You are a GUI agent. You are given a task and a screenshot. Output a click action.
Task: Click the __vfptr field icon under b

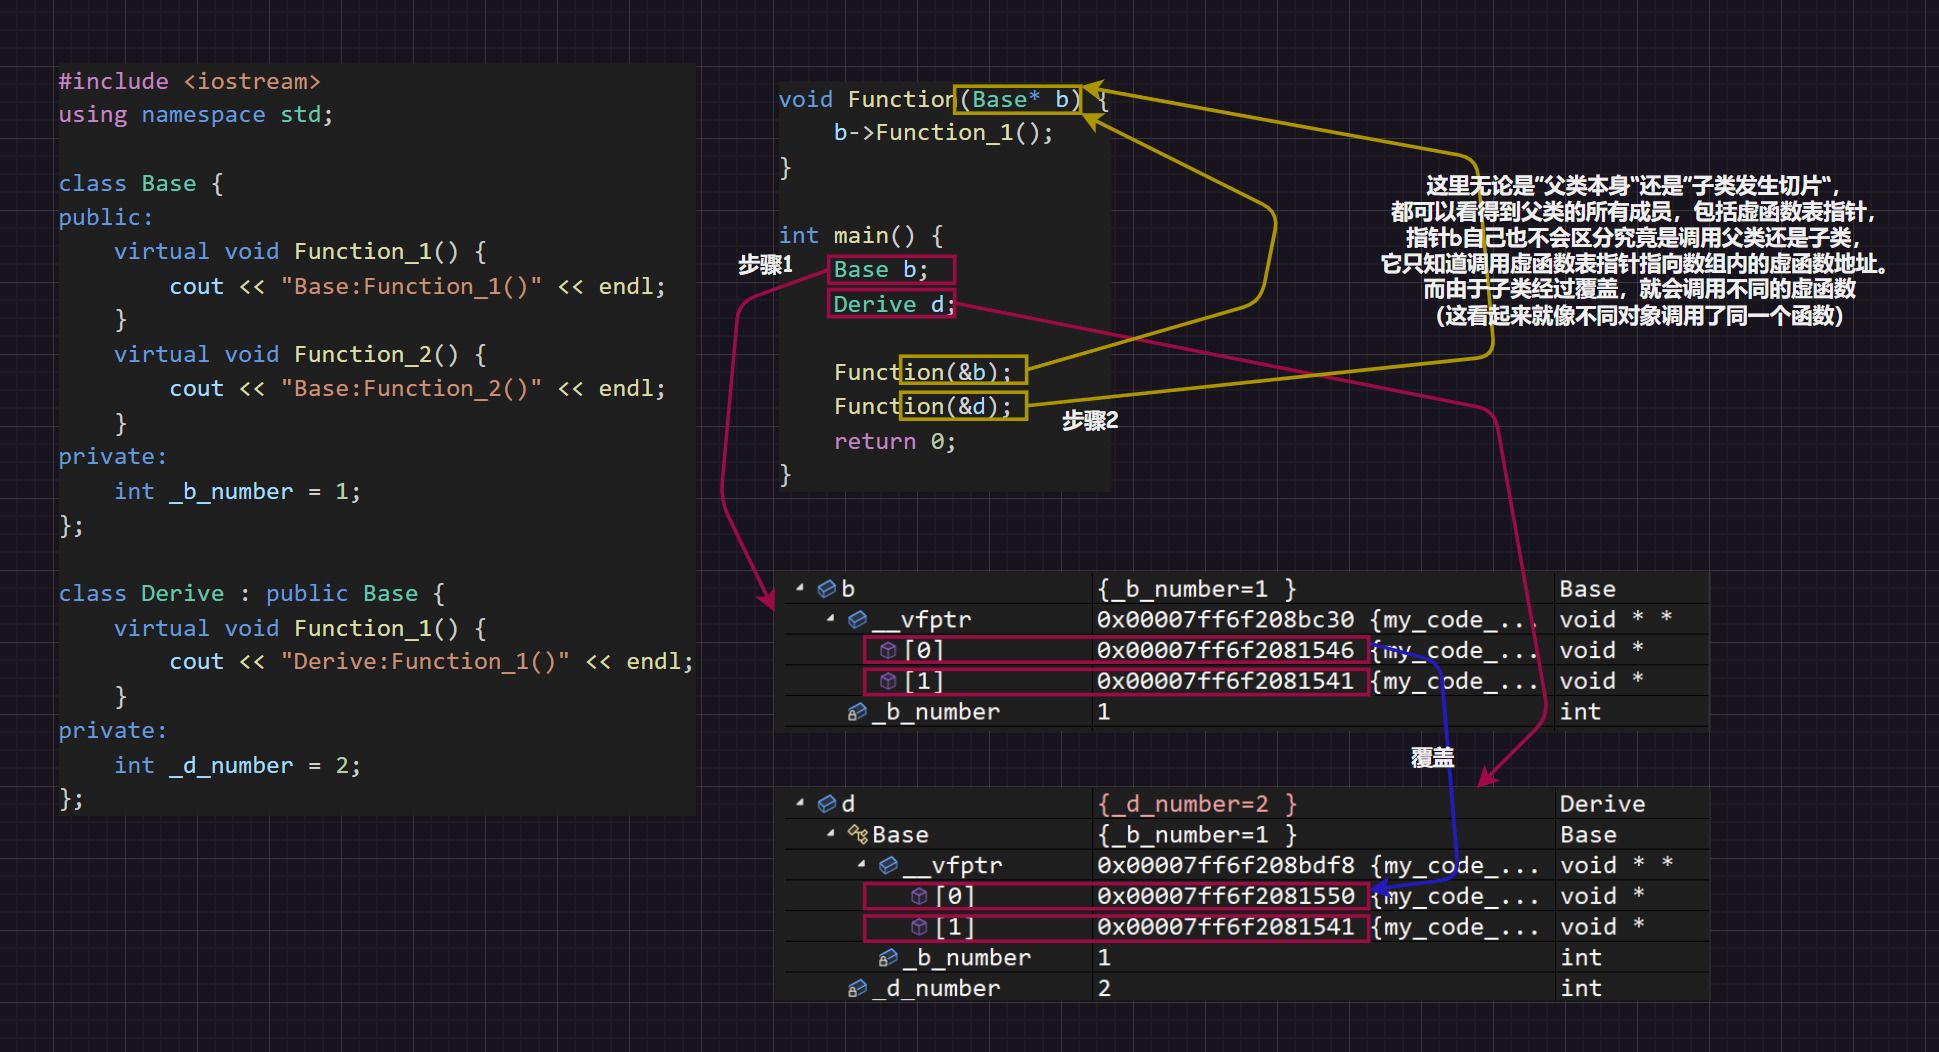[x=857, y=620]
